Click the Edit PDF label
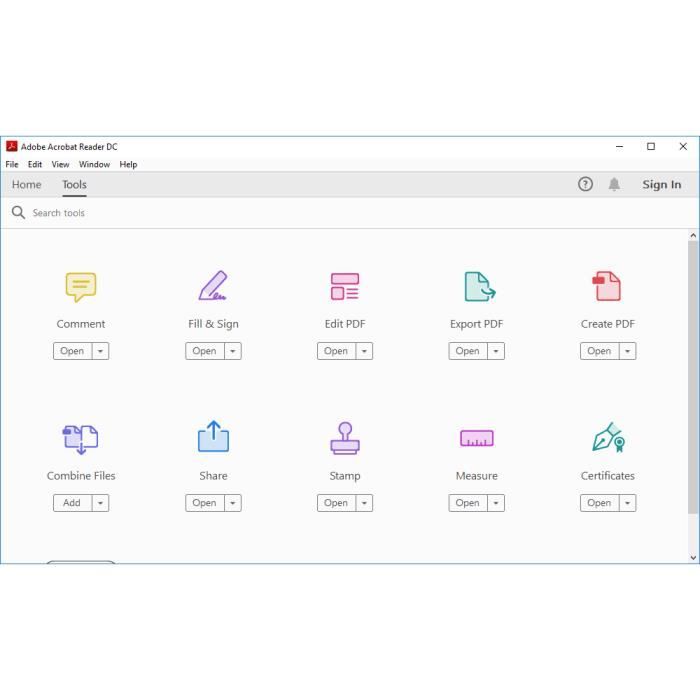Image resolution: width=700 pixels, height=700 pixels. coord(345,324)
